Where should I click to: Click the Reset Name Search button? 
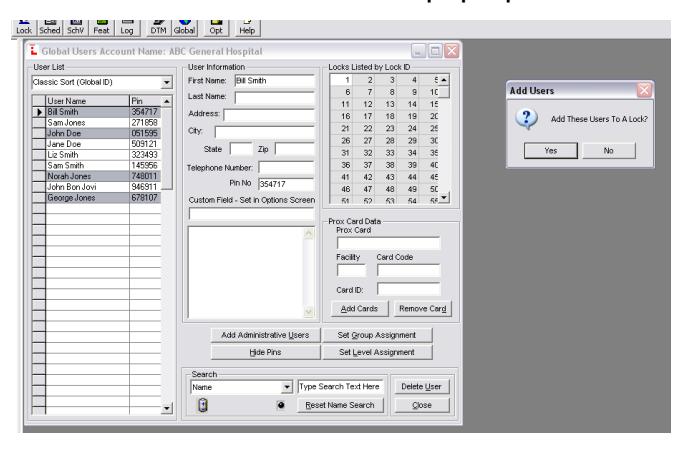click(x=340, y=405)
